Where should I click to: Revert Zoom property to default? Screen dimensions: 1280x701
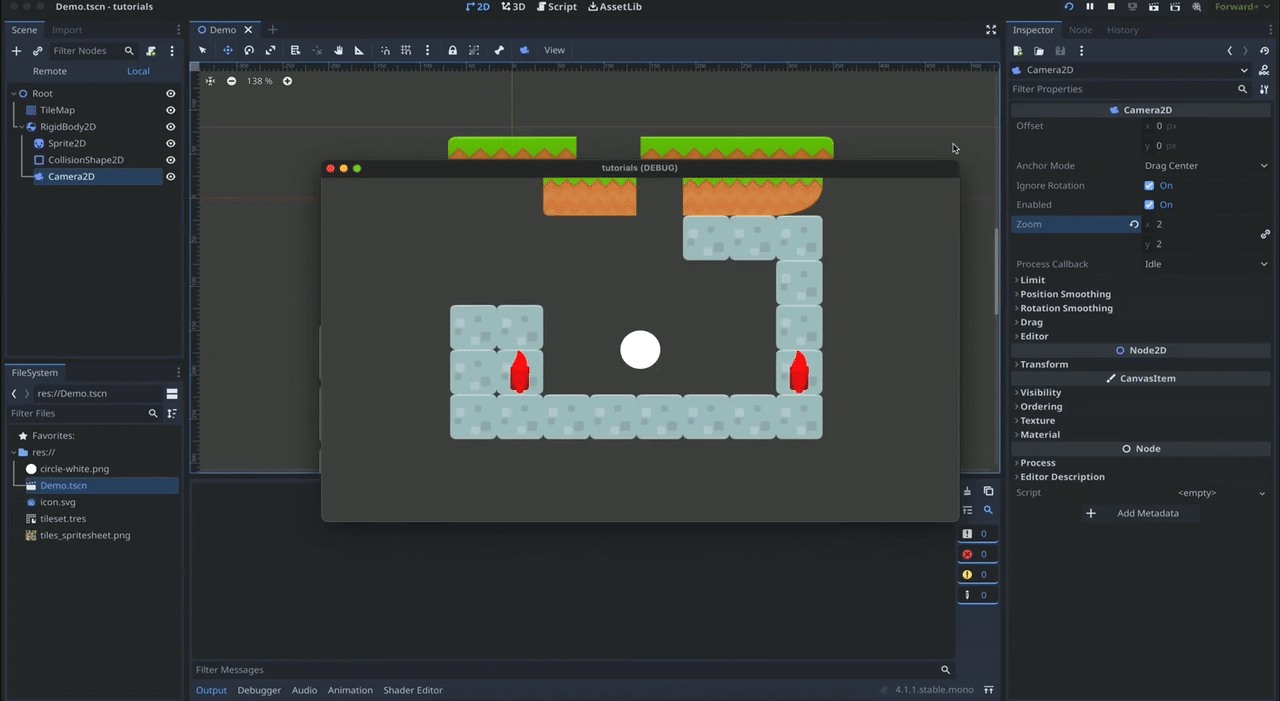point(1133,224)
